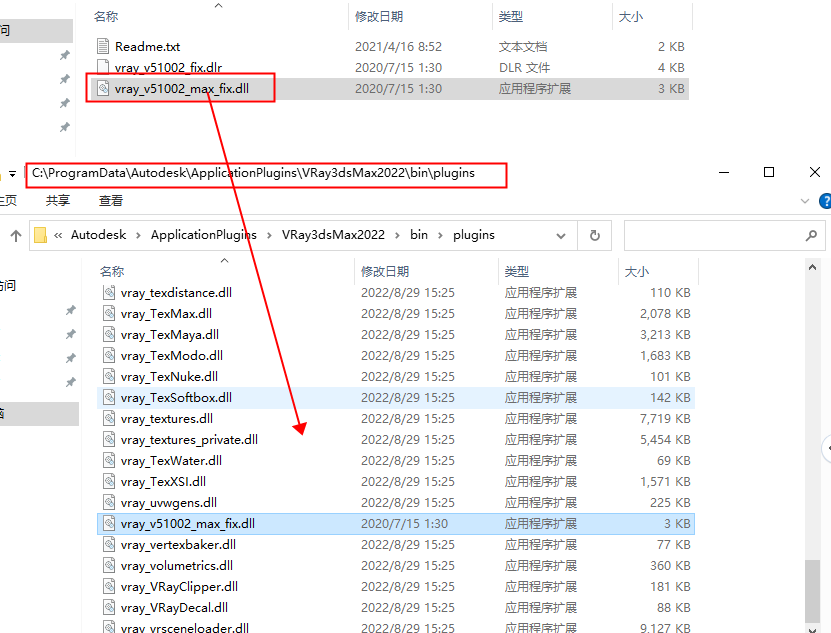The image size is (831, 633).
Task: Click the vray_TexMaya.dll file icon
Action: pos(109,335)
